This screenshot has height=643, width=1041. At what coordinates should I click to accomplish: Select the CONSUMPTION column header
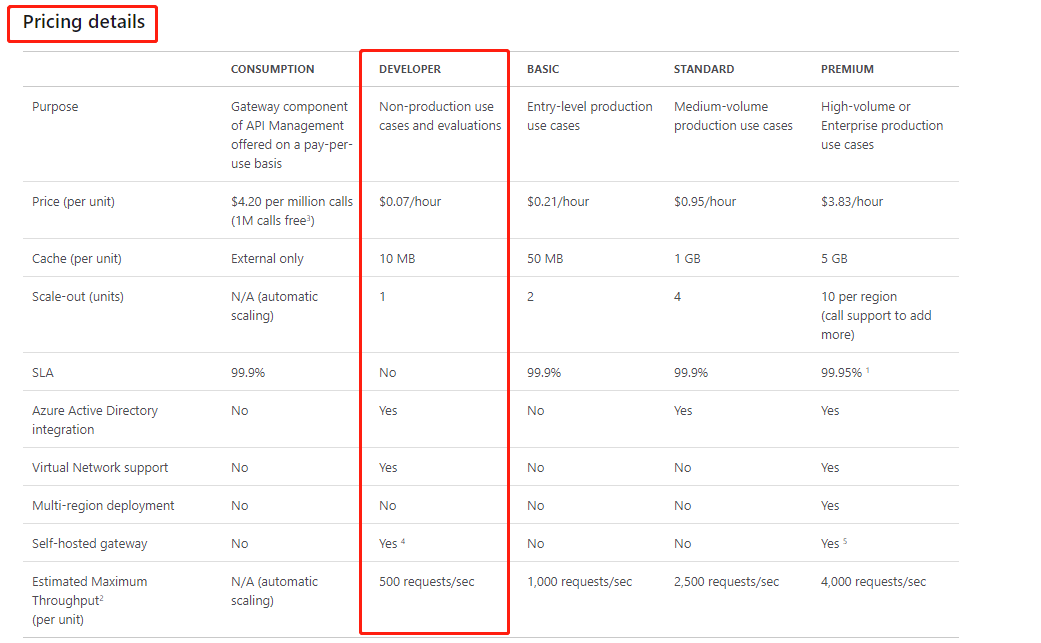tap(272, 69)
